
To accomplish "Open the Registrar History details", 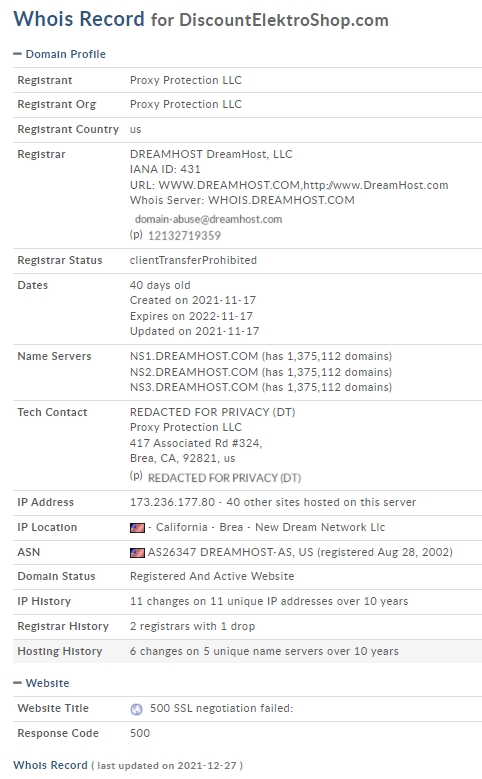I will point(192,626).
